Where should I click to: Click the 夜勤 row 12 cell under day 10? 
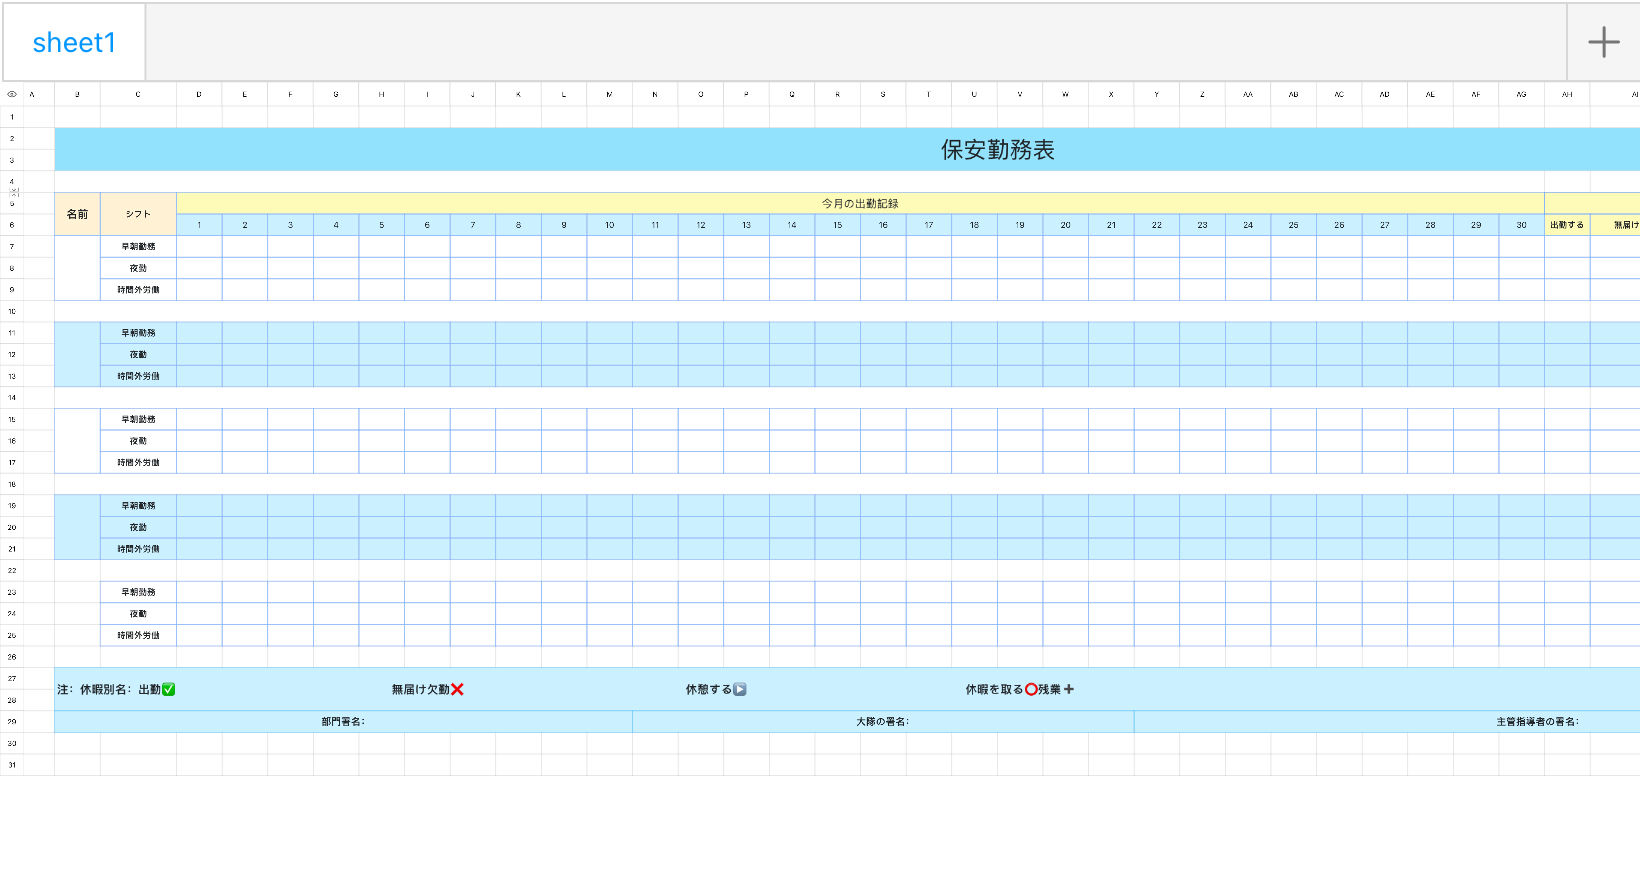(609, 354)
